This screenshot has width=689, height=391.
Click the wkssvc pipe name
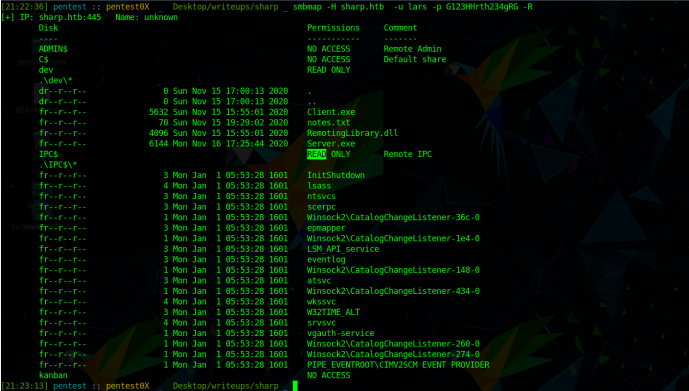321,302
